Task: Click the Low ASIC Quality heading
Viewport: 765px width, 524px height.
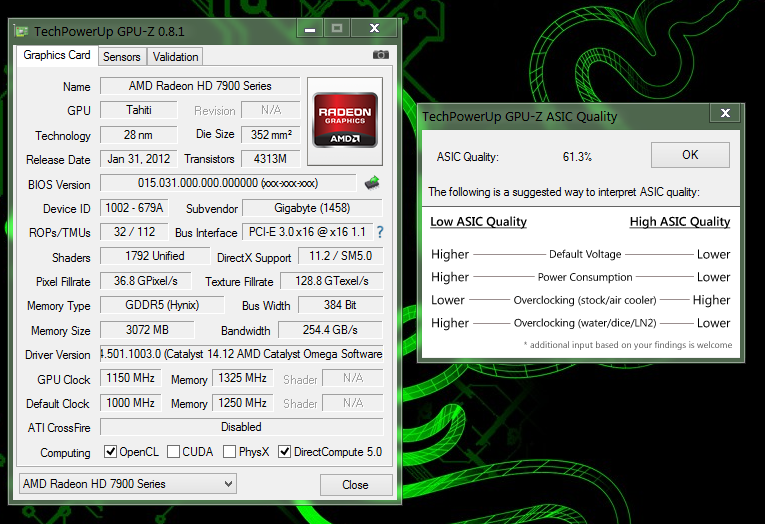Action: [x=478, y=222]
